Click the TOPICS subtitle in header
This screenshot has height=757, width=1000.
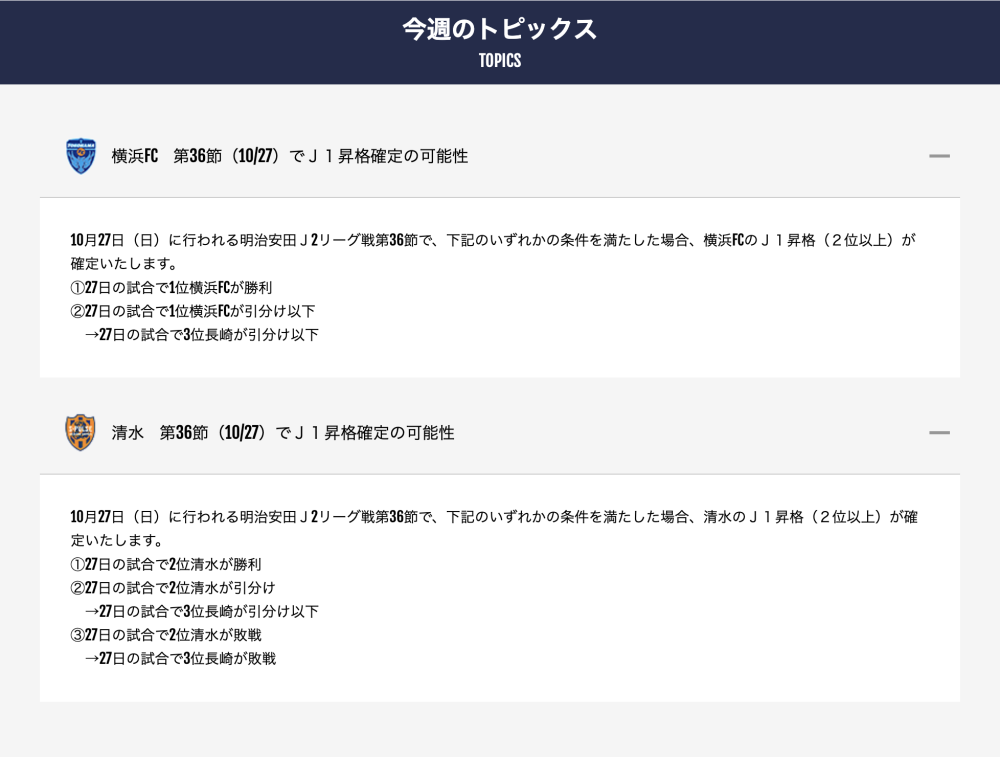pyautogui.click(x=499, y=61)
